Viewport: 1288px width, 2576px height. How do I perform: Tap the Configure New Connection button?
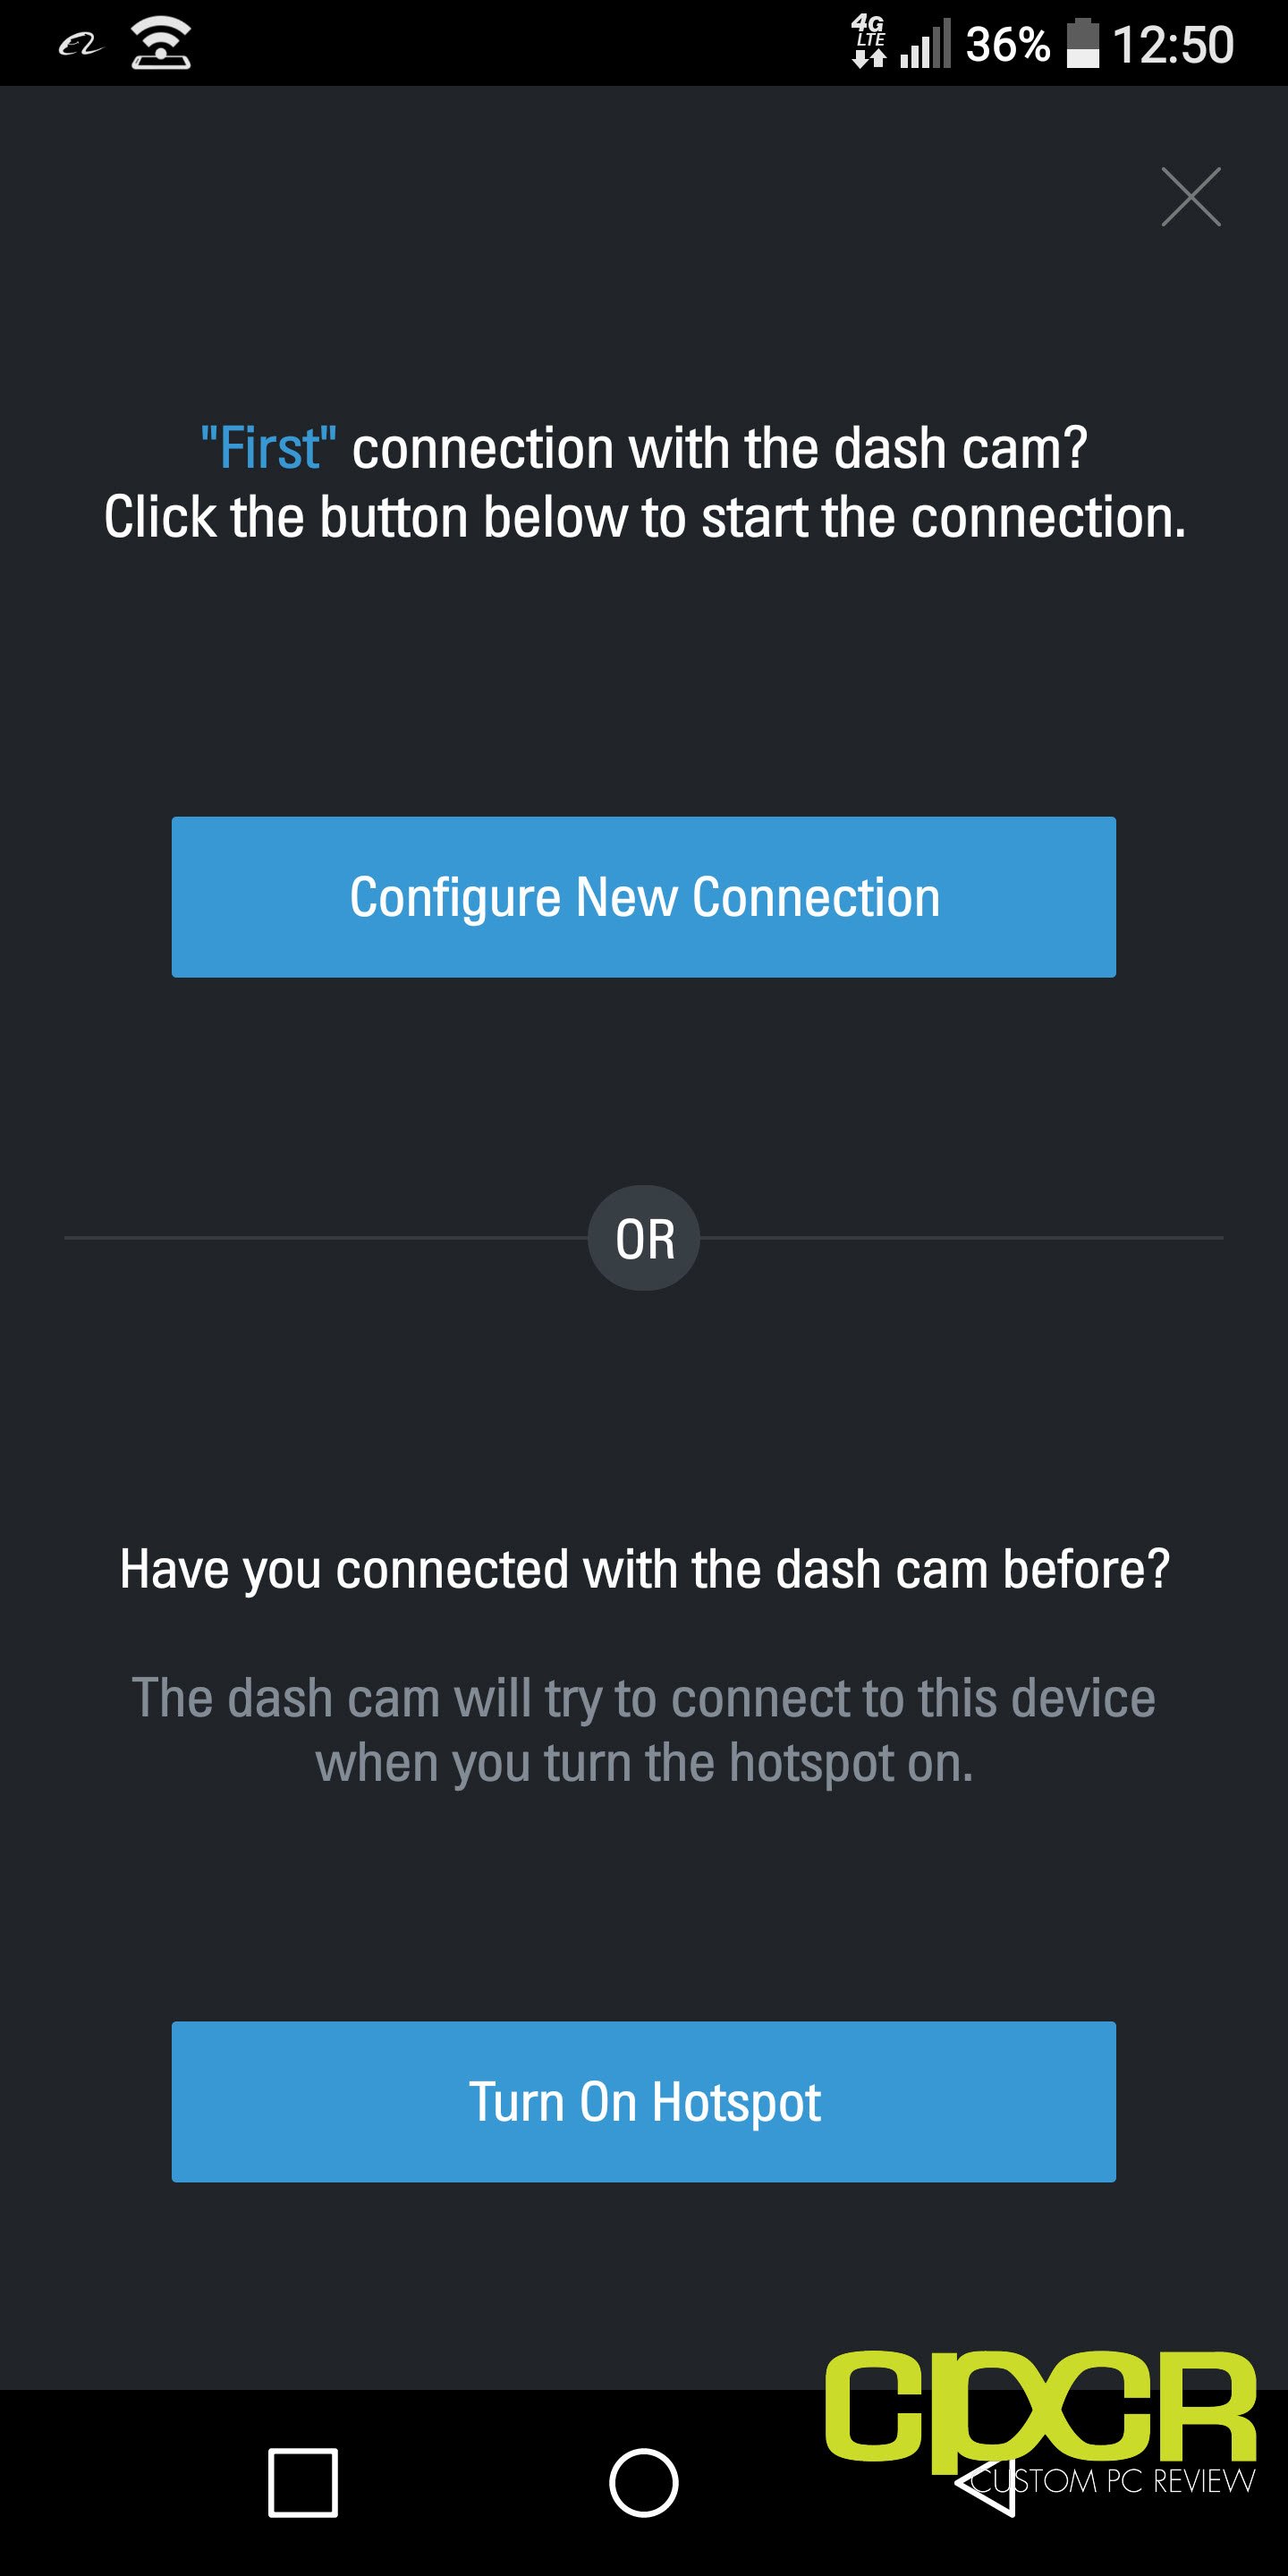tap(644, 897)
